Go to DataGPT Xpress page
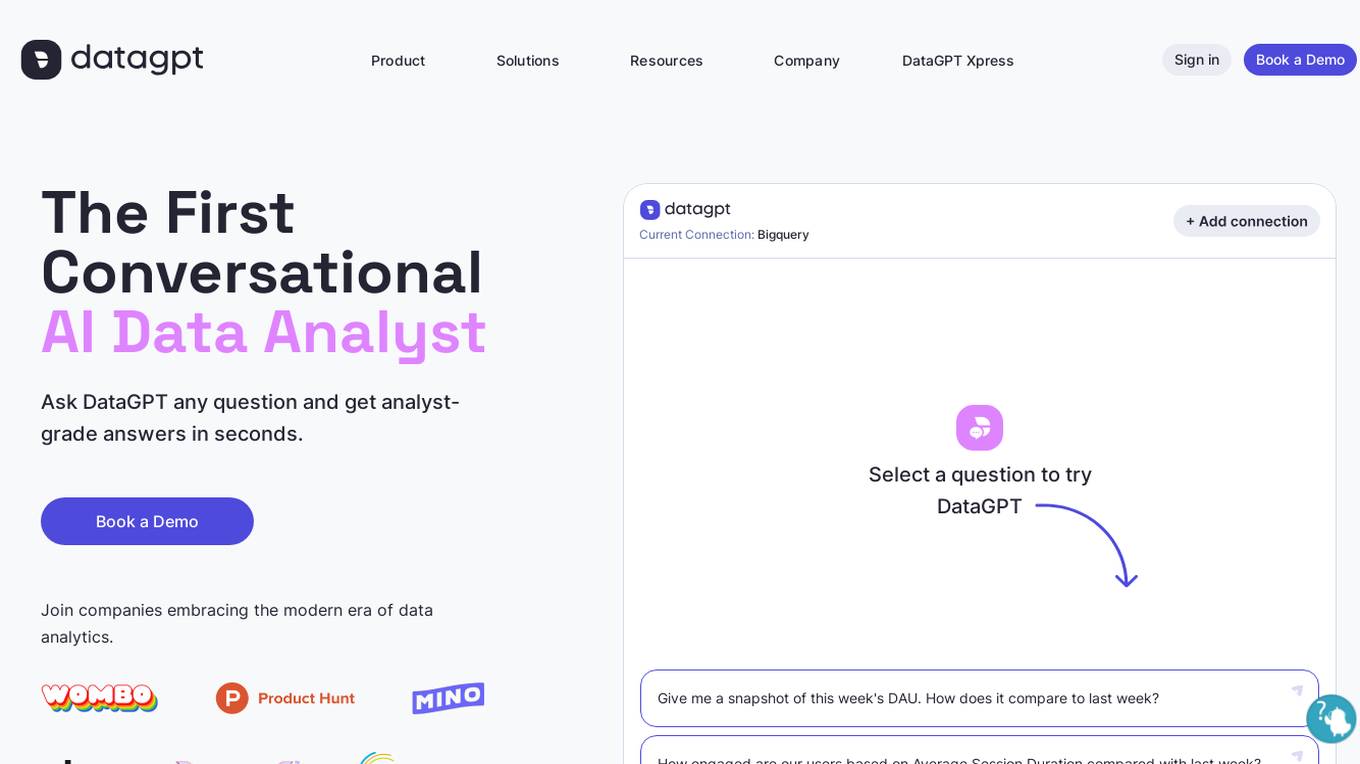 tap(957, 60)
